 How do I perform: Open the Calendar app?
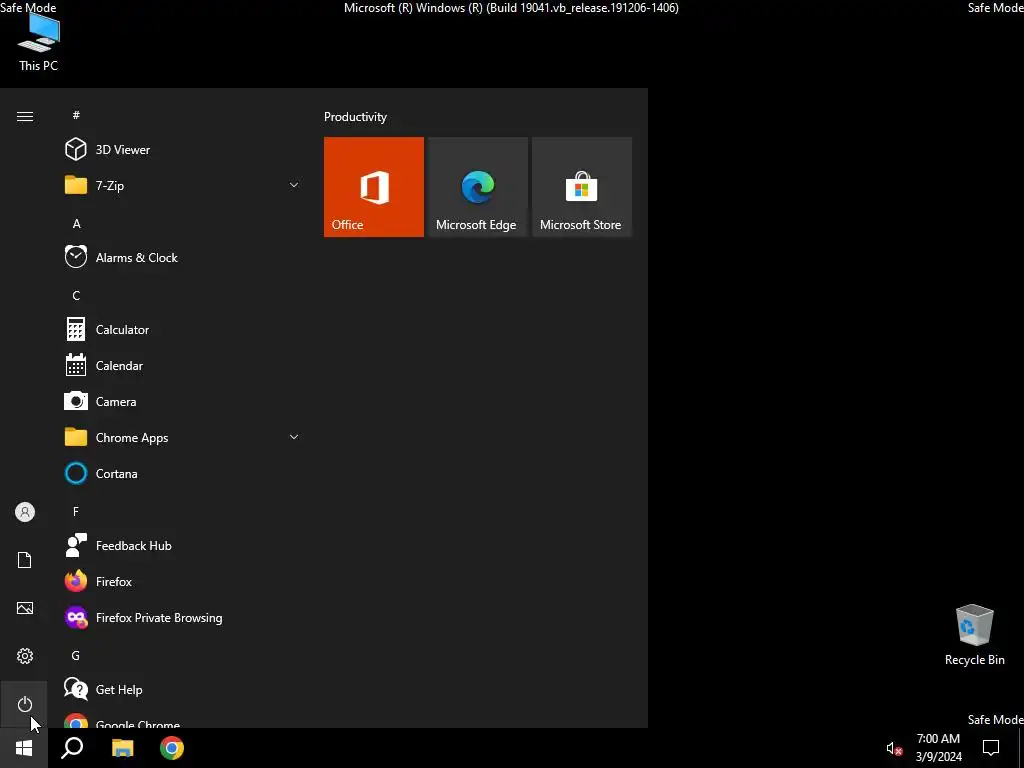(x=182, y=366)
